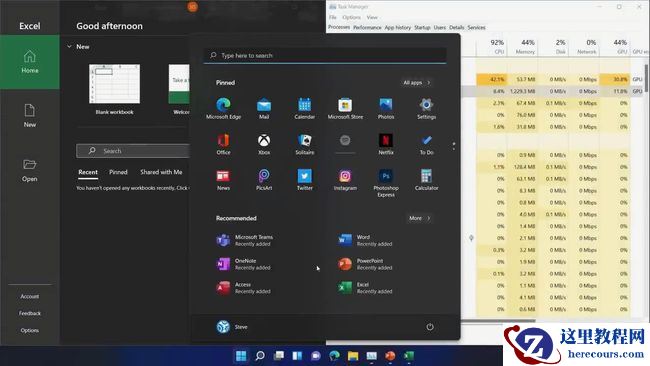This screenshot has width=650, height=366.
Task: Open the Calendar pinned app
Action: 304,109
